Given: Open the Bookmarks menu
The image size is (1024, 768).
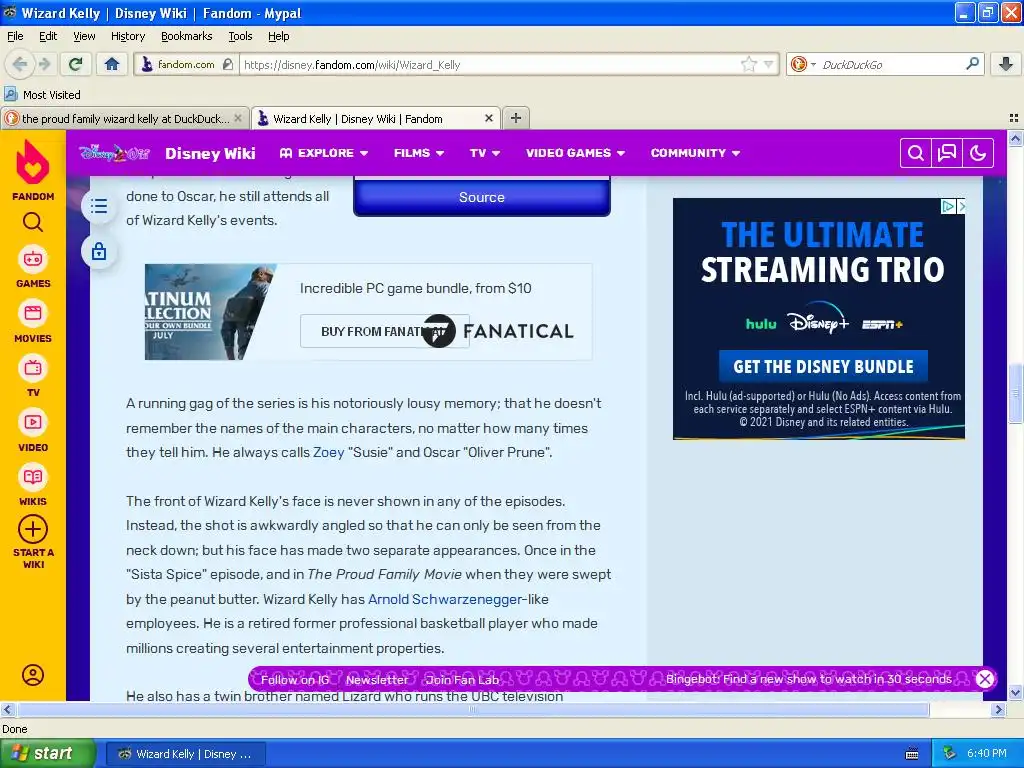Looking at the screenshot, I should (x=186, y=36).
